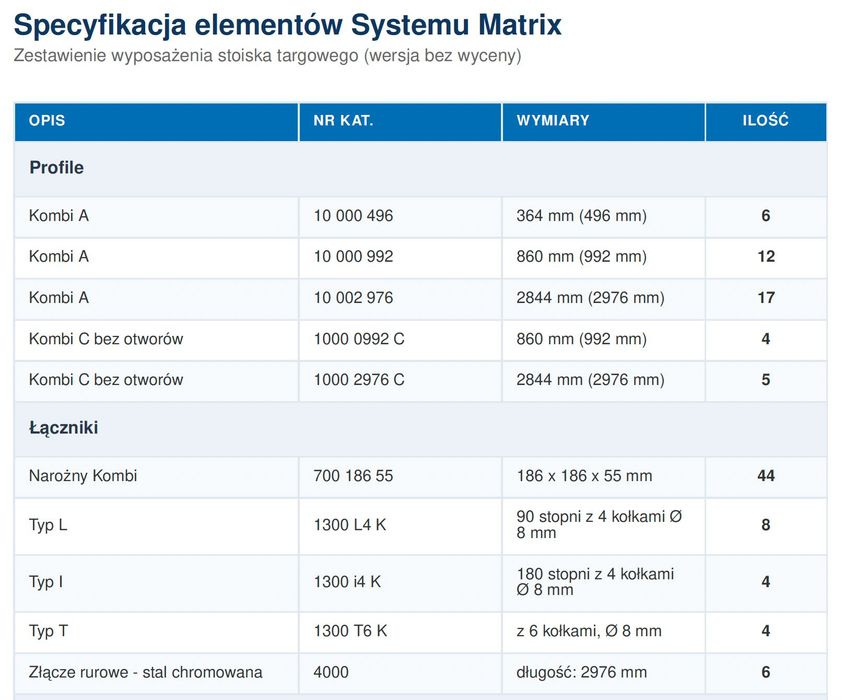This screenshot has width=842, height=700.
Task: Click the quantity 17 cell
Action: [x=766, y=299]
